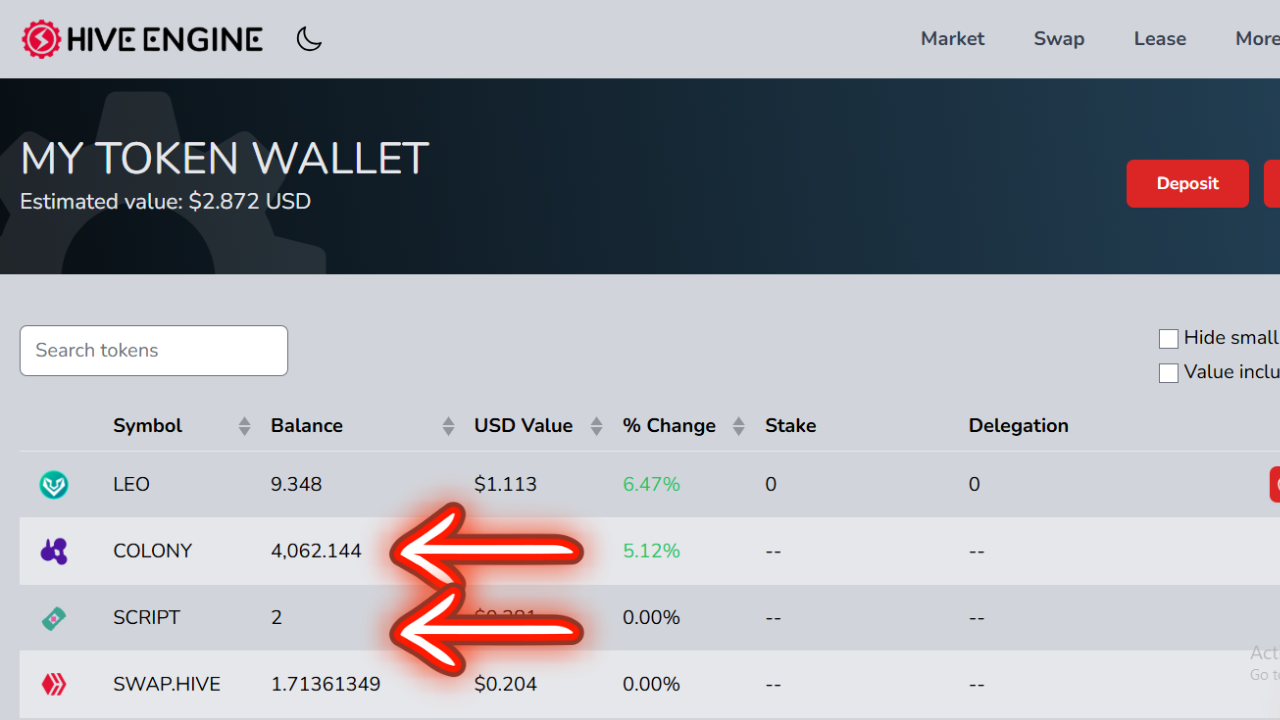Expand the More navigation menu
The width and height of the screenshot is (1280, 720).
click(x=1257, y=39)
